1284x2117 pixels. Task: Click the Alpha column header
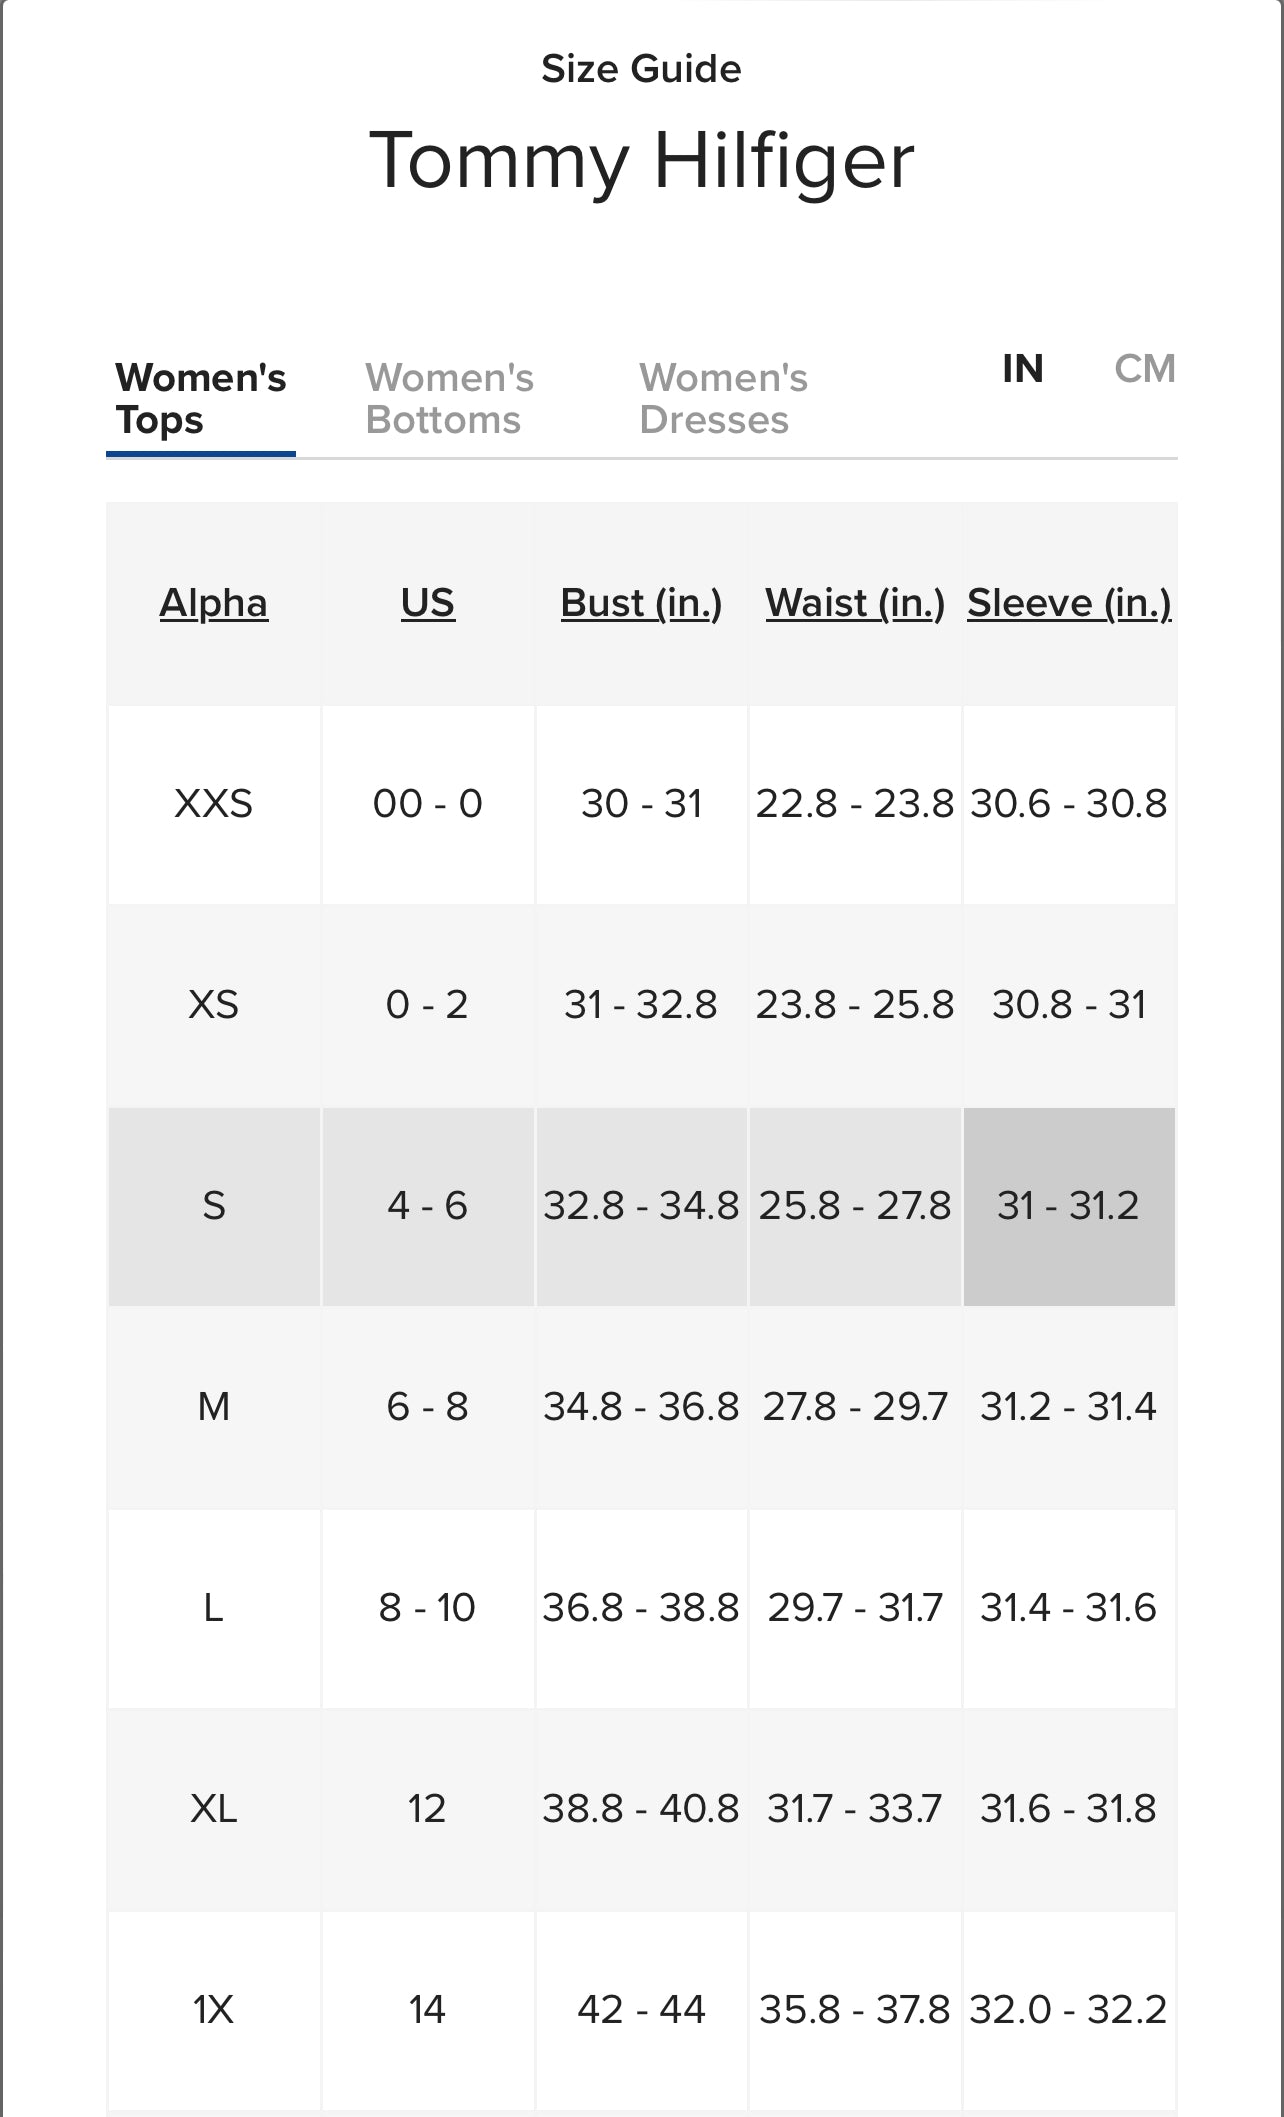(214, 603)
